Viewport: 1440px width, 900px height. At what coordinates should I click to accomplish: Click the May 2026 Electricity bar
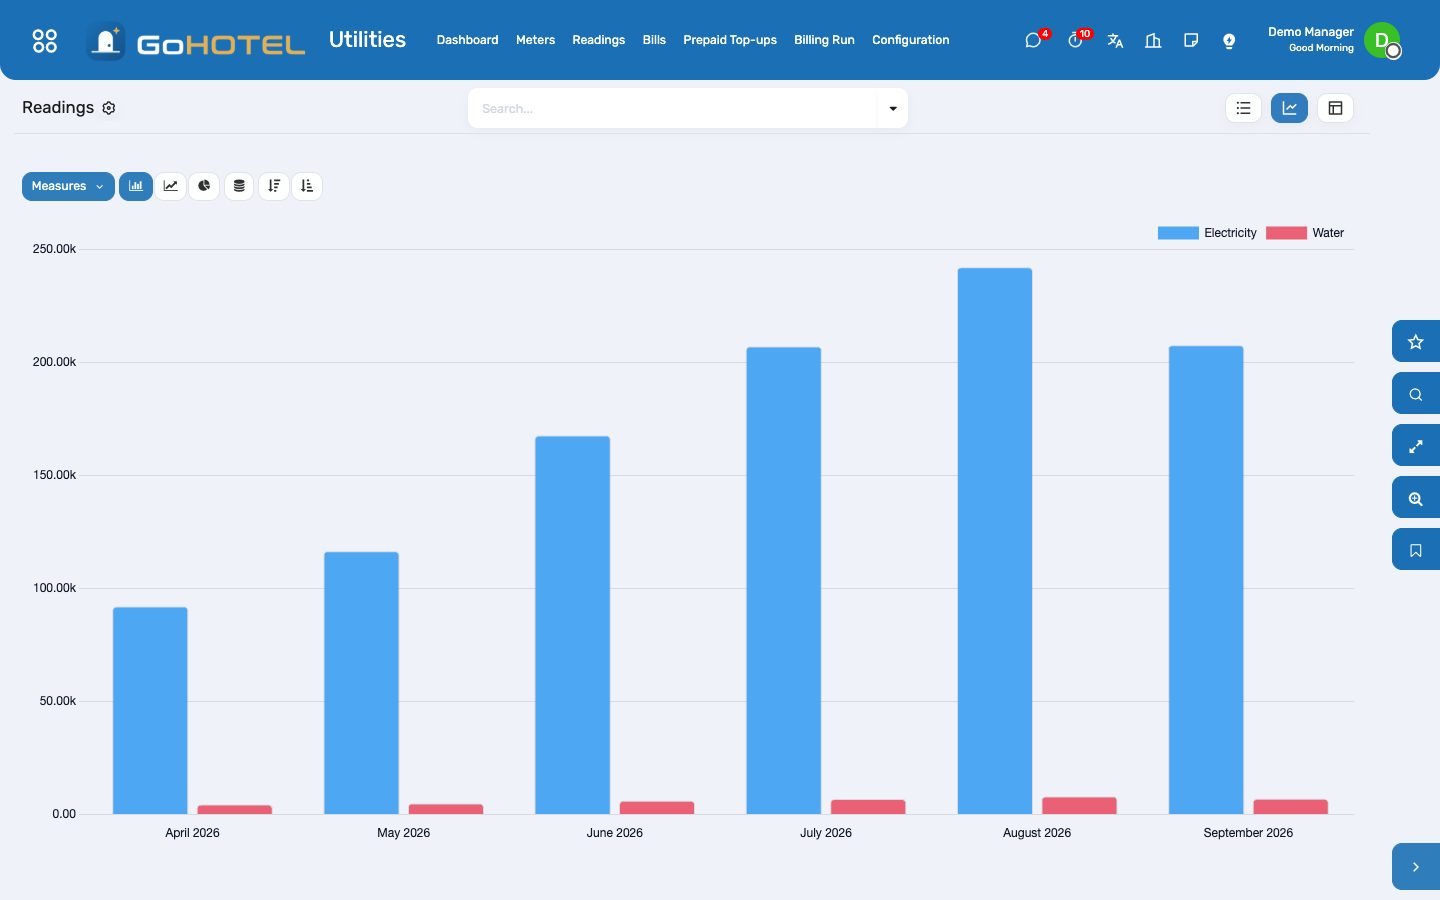(x=361, y=683)
